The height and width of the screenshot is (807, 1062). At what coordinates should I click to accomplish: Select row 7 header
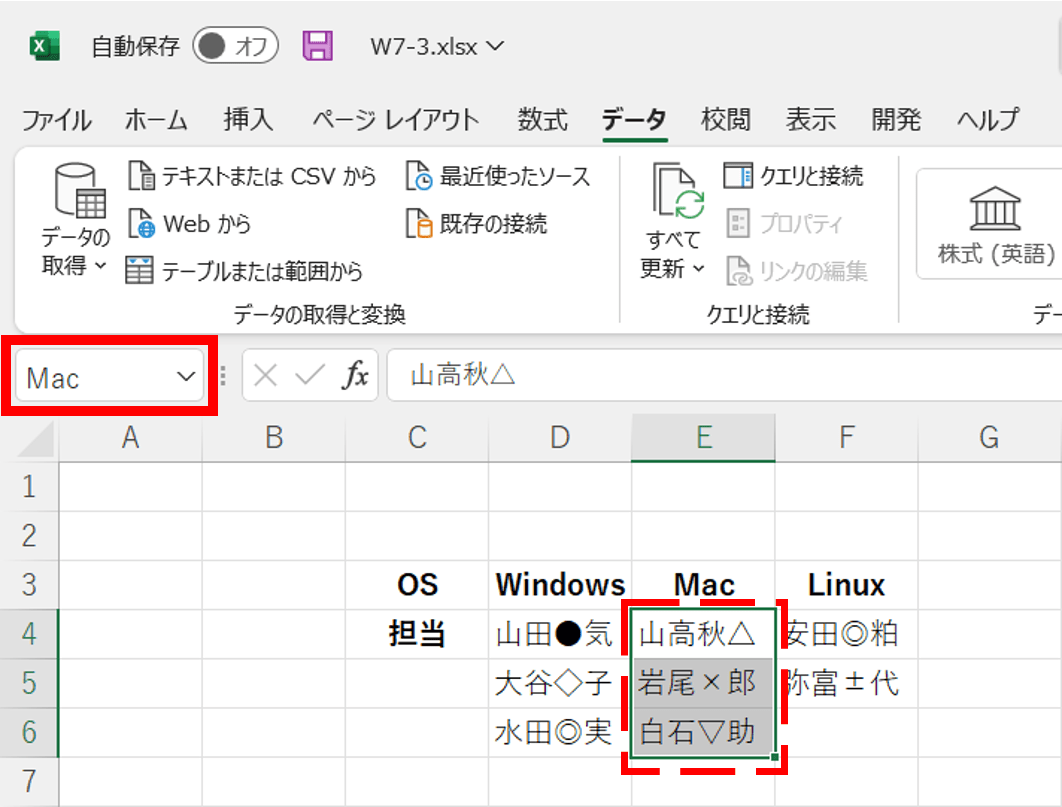tap(29, 781)
